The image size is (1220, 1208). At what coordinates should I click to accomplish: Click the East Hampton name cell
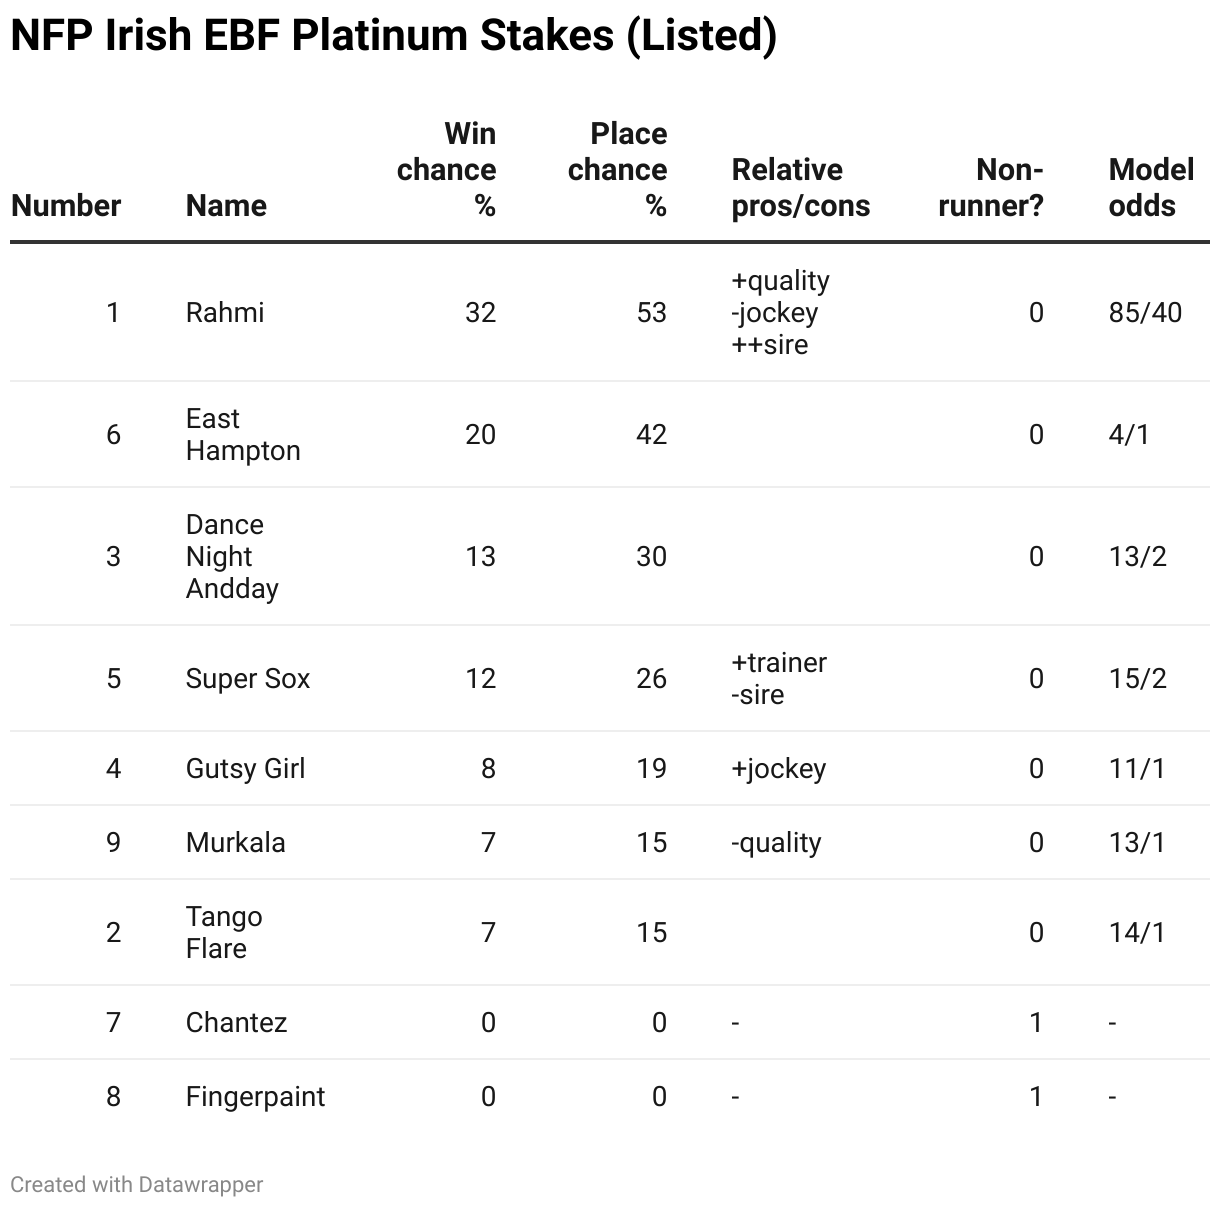(243, 435)
